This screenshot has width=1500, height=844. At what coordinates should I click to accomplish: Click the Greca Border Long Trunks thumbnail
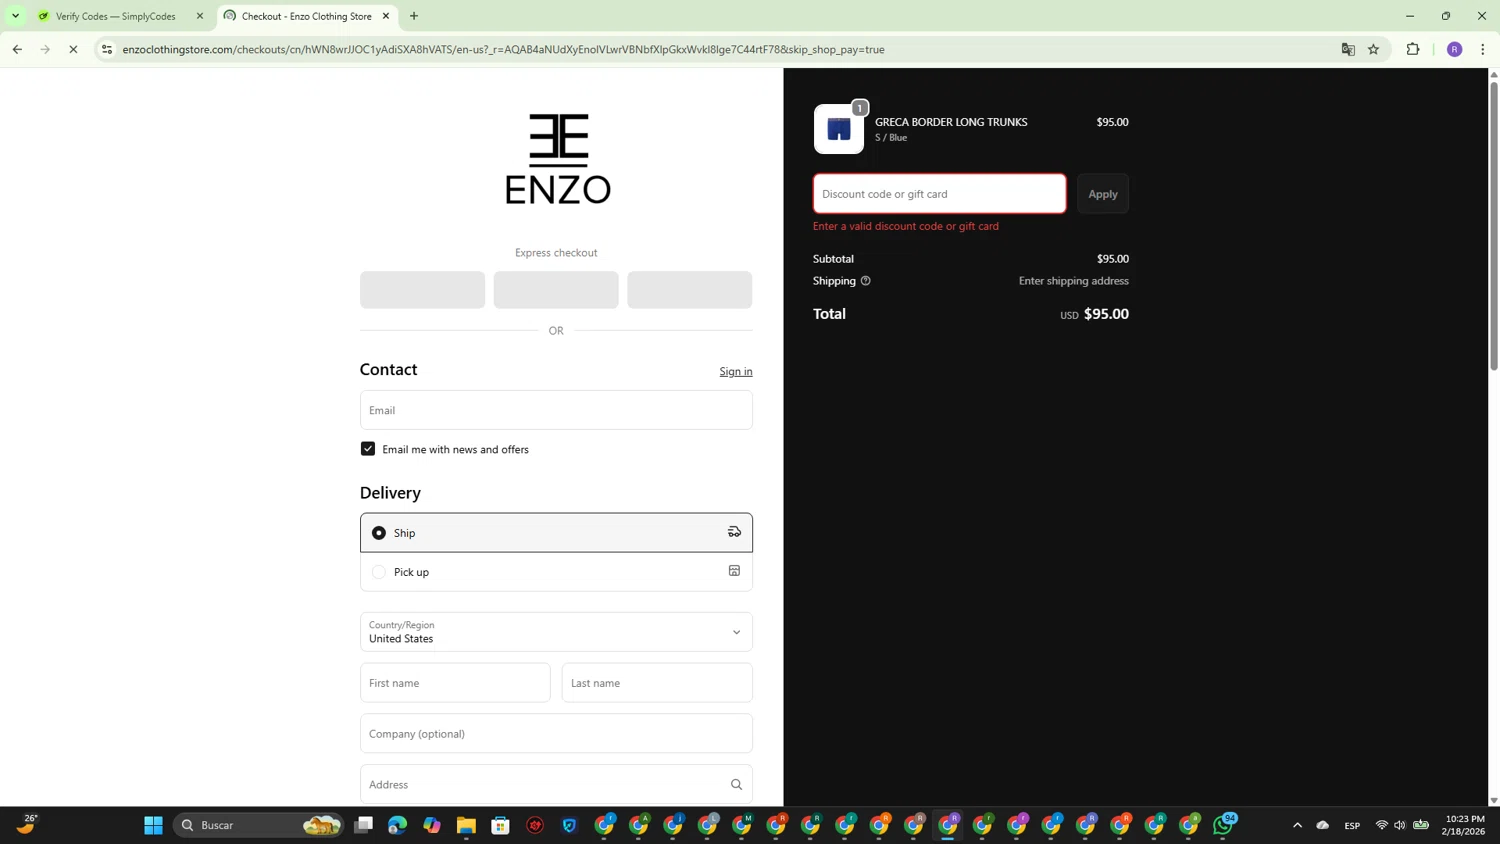(x=839, y=129)
